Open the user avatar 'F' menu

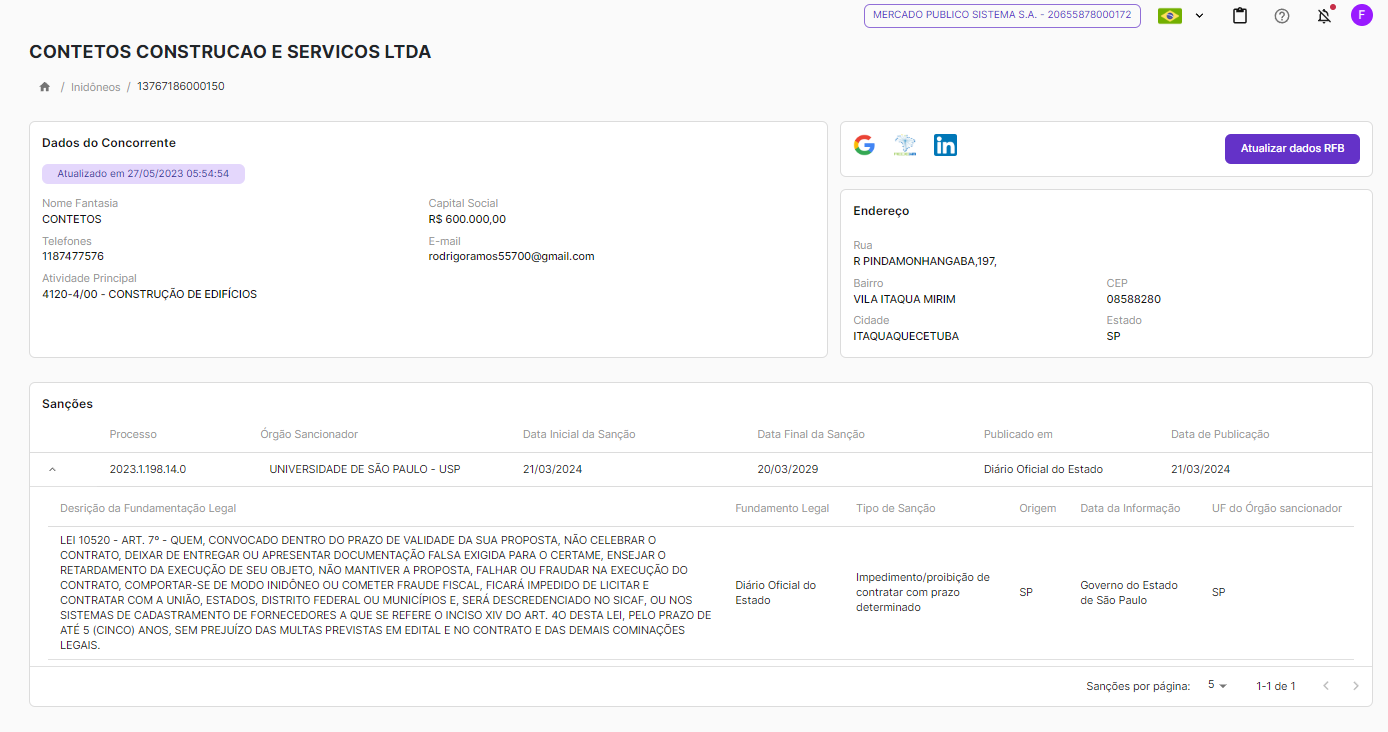[x=1361, y=15]
